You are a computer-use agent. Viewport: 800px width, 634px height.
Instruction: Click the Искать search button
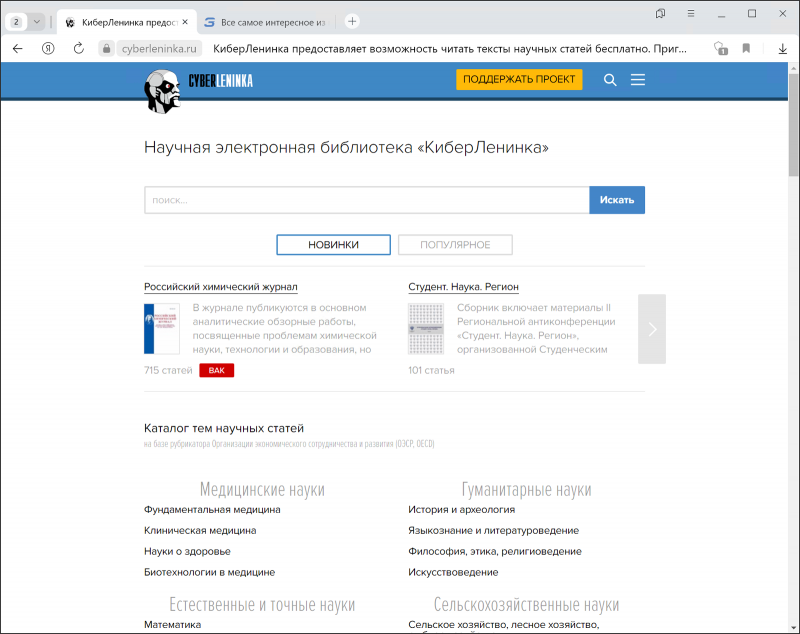tap(617, 200)
